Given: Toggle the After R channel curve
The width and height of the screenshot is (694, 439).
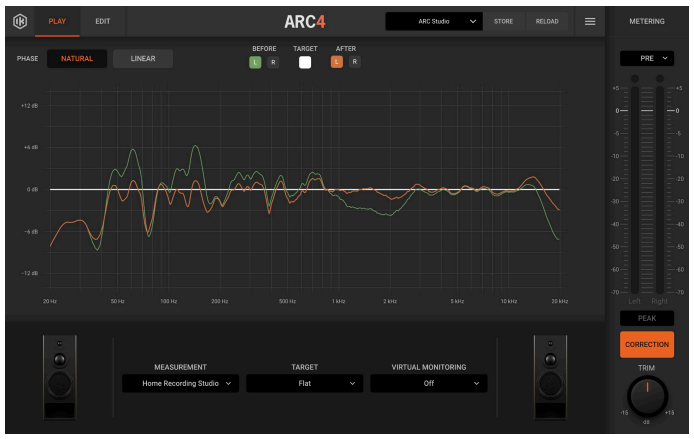Looking at the screenshot, I should click(355, 62).
